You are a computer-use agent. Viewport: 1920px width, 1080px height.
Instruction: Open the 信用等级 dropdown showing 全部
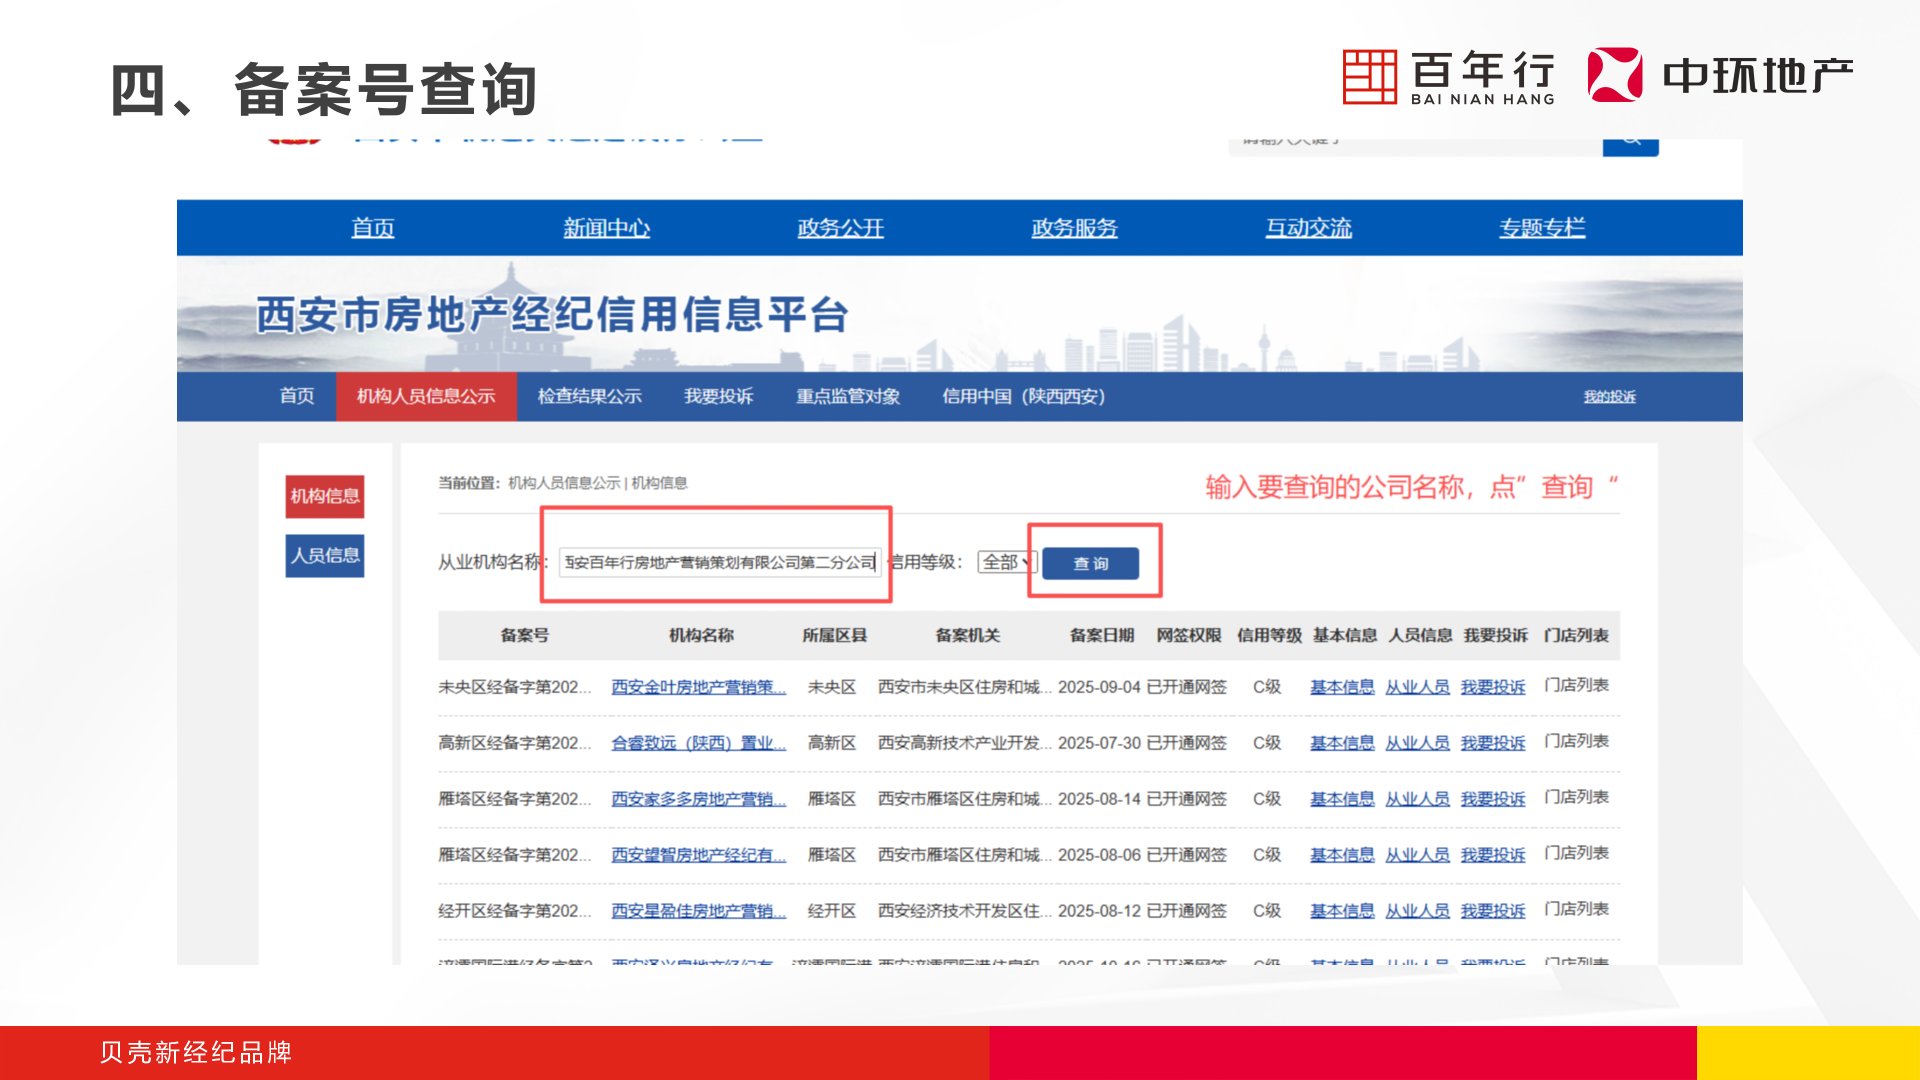[1007, 562]
